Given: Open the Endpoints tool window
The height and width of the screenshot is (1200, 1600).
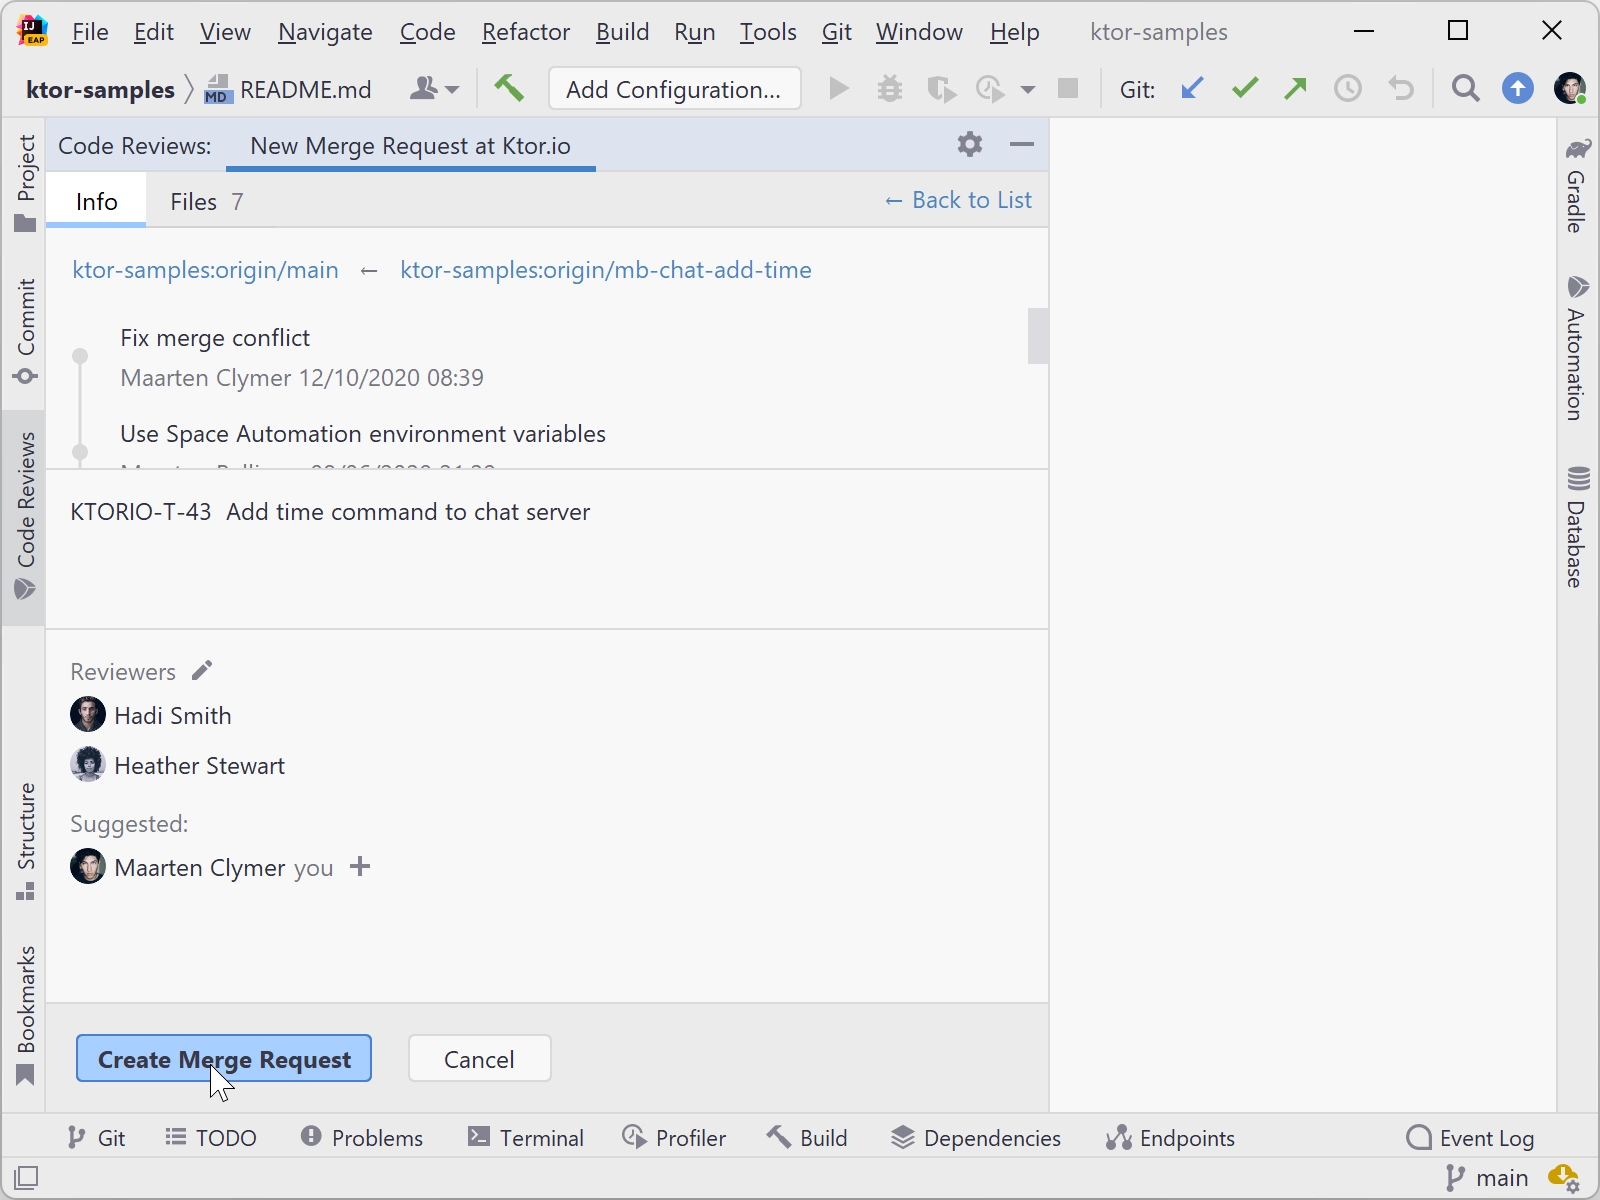Looking at the screenshot, I should pyautogui.click(x=1171, y=1138).
